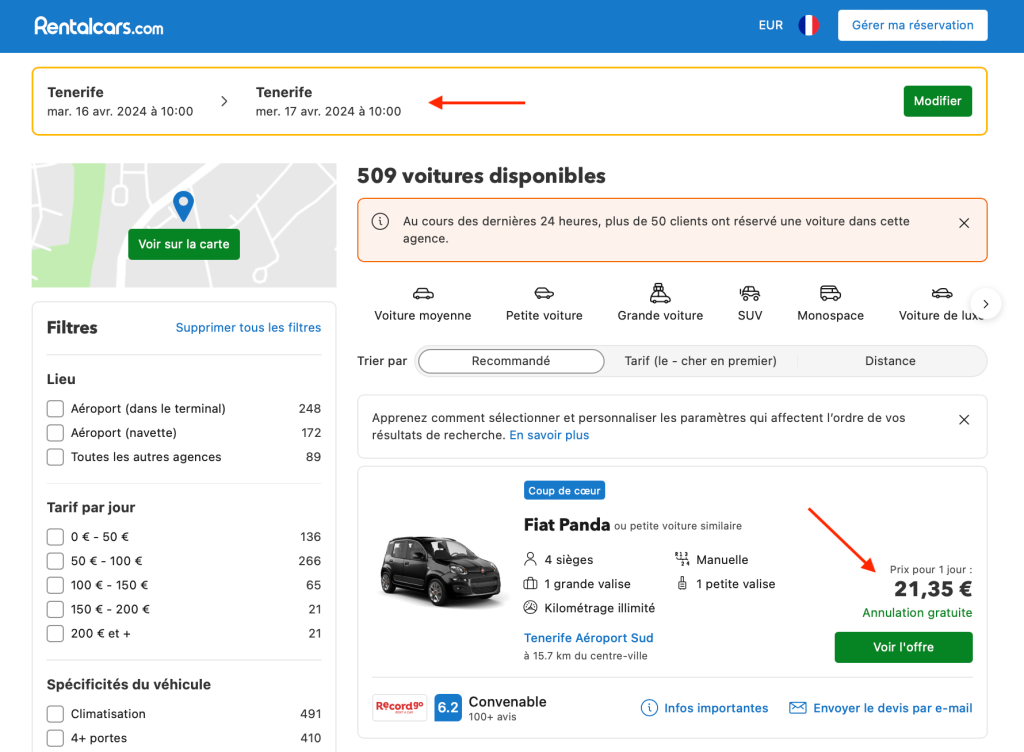Viewport: 1024px width, 752px height.
Task: Click the Fiat Panda car image
Action: tap(441, 571)
